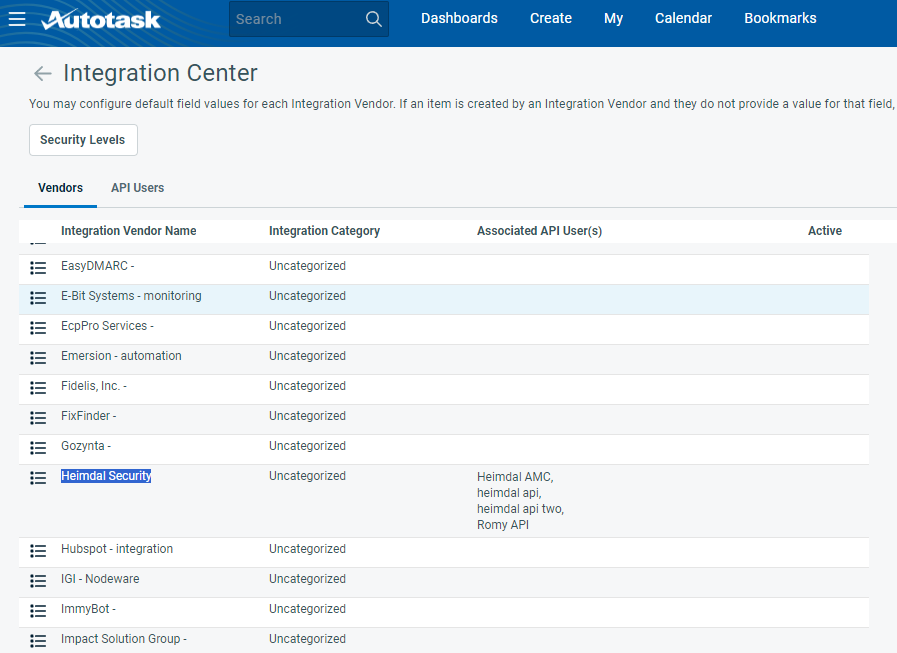897x653 pixels.
Task: Select the ImmyBot vendor name
Action: click(x=88, y=609)
